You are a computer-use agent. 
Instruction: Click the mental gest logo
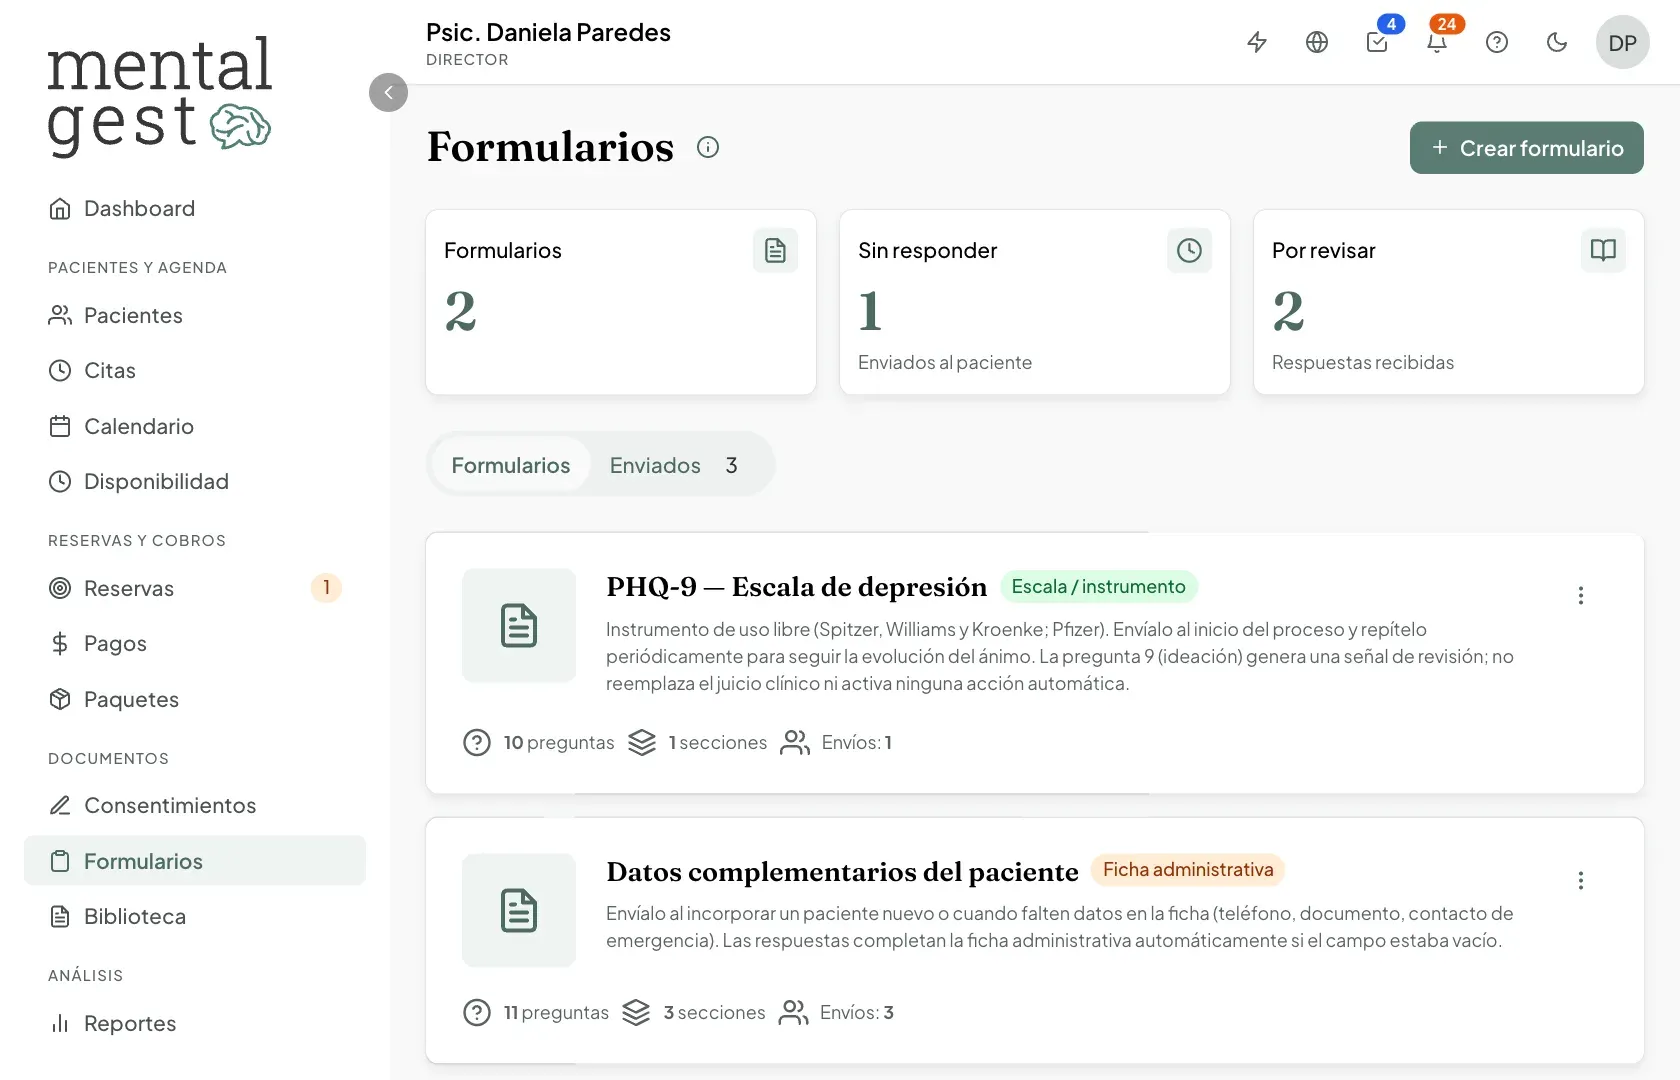(x=159, y=96)
